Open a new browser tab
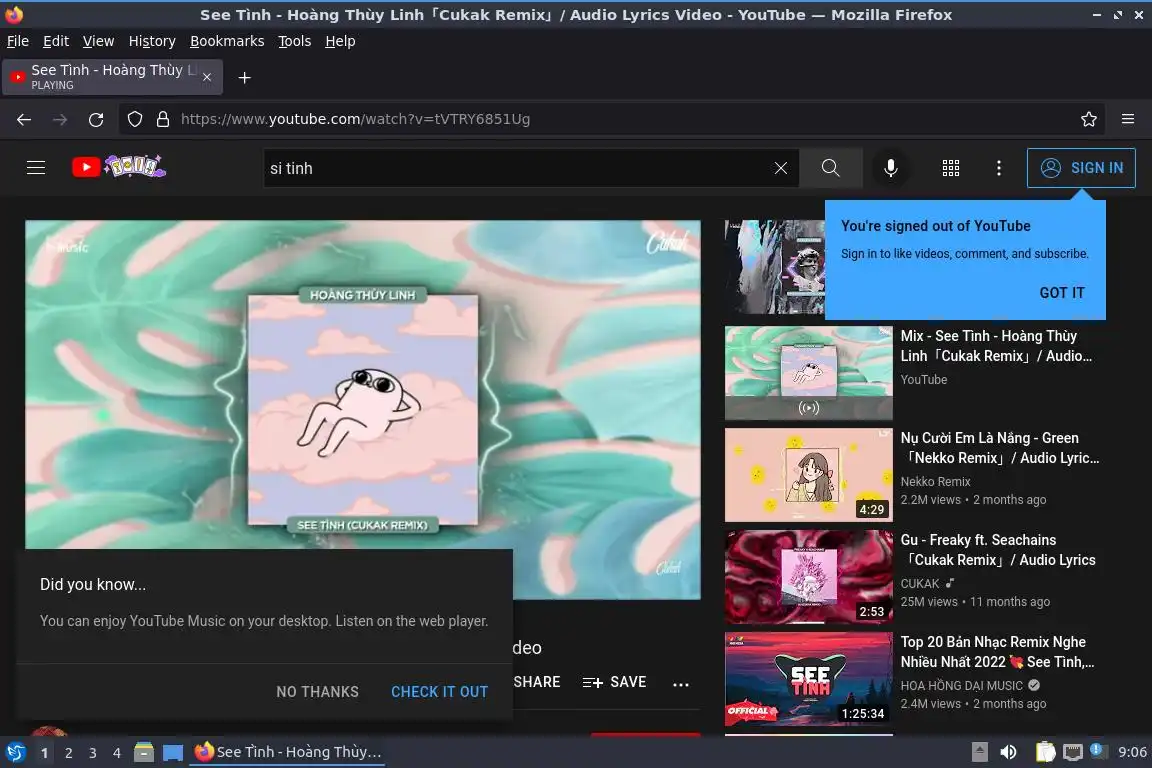 tap(245, 77)
